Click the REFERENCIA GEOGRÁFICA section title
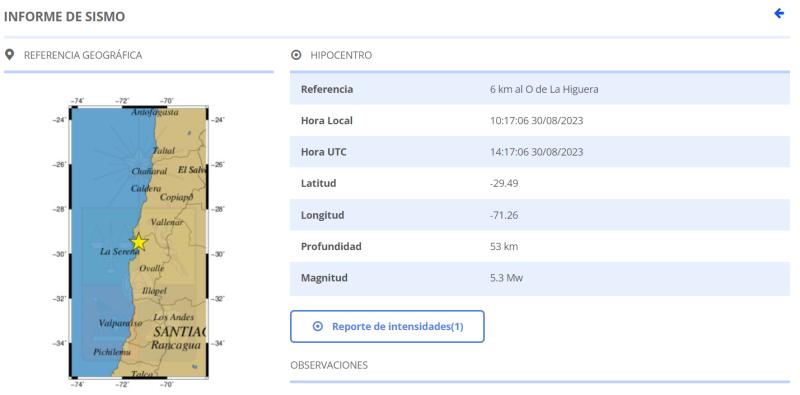 coord(83,55)
